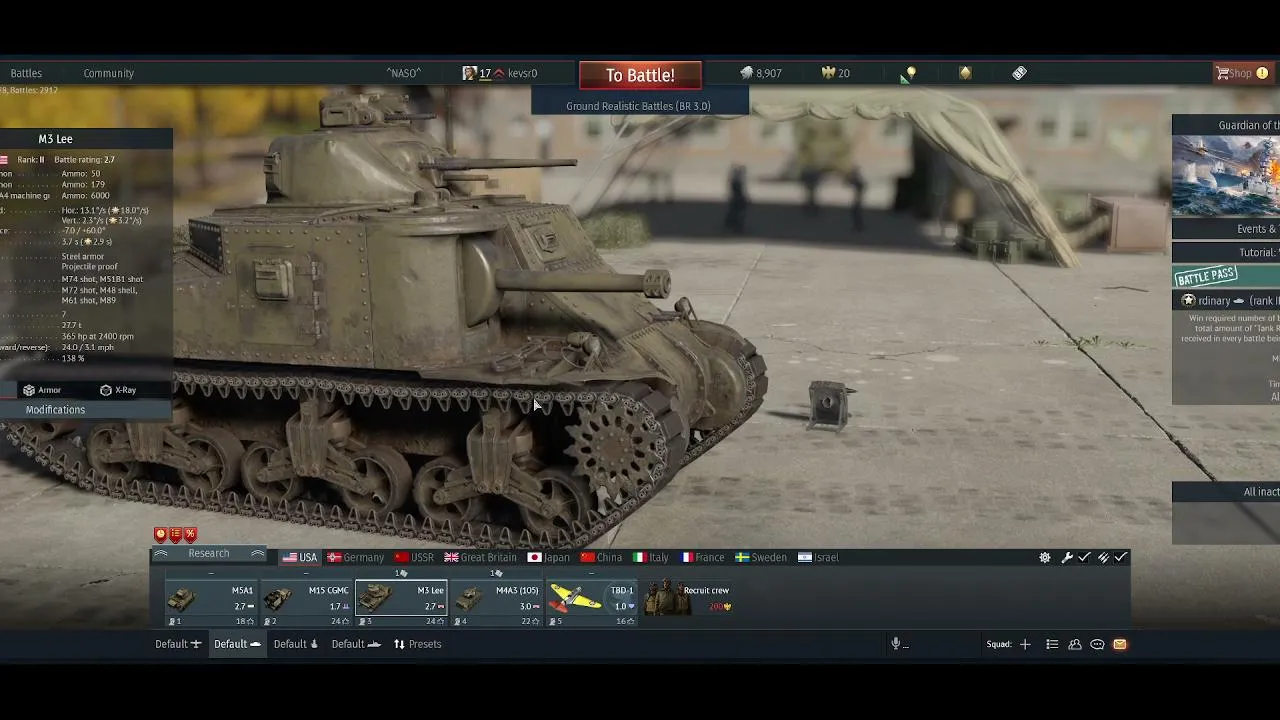
Task: Open the mail inbox envelope
Action: (x=1120, y=644)
